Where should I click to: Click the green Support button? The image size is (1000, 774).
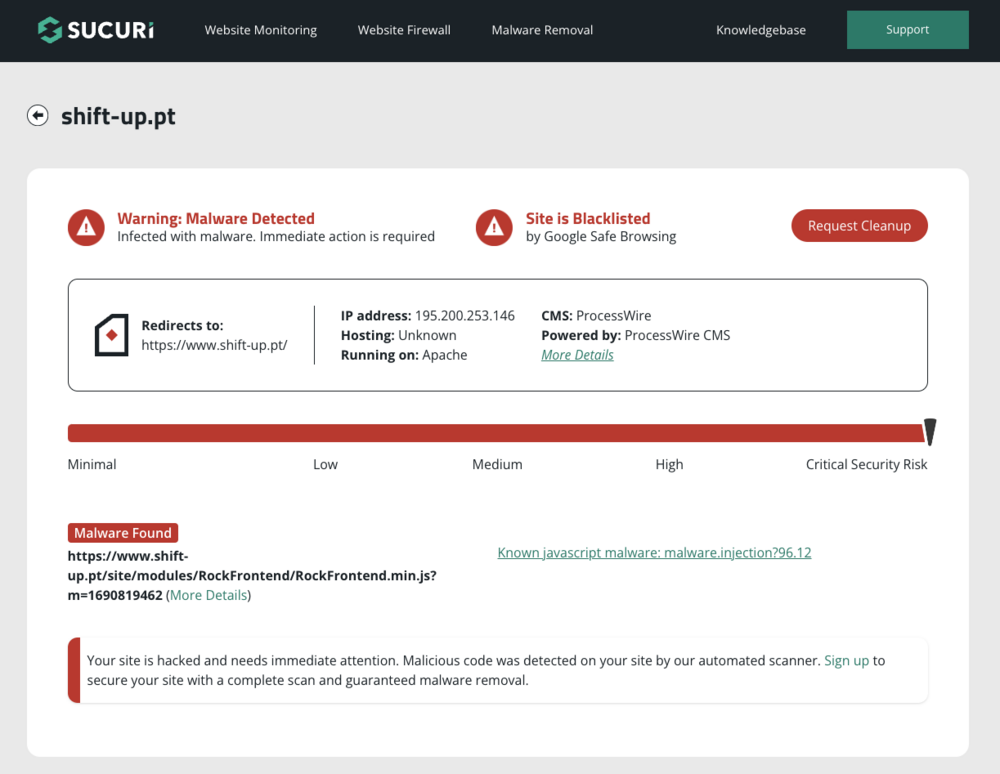click(907, 30)
